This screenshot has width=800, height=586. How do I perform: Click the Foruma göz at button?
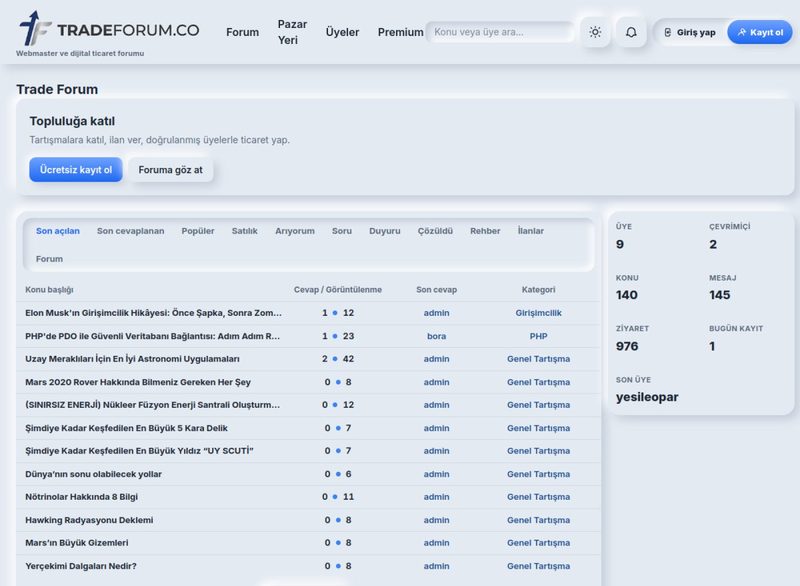(x=170, y=170)
